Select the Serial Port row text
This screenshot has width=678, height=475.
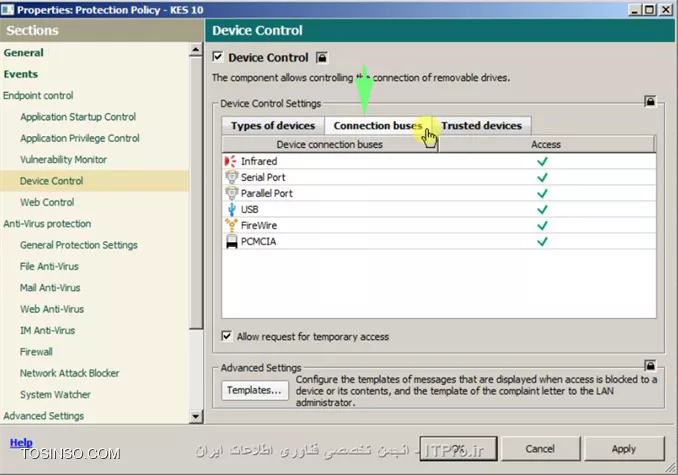pos(263,177)
